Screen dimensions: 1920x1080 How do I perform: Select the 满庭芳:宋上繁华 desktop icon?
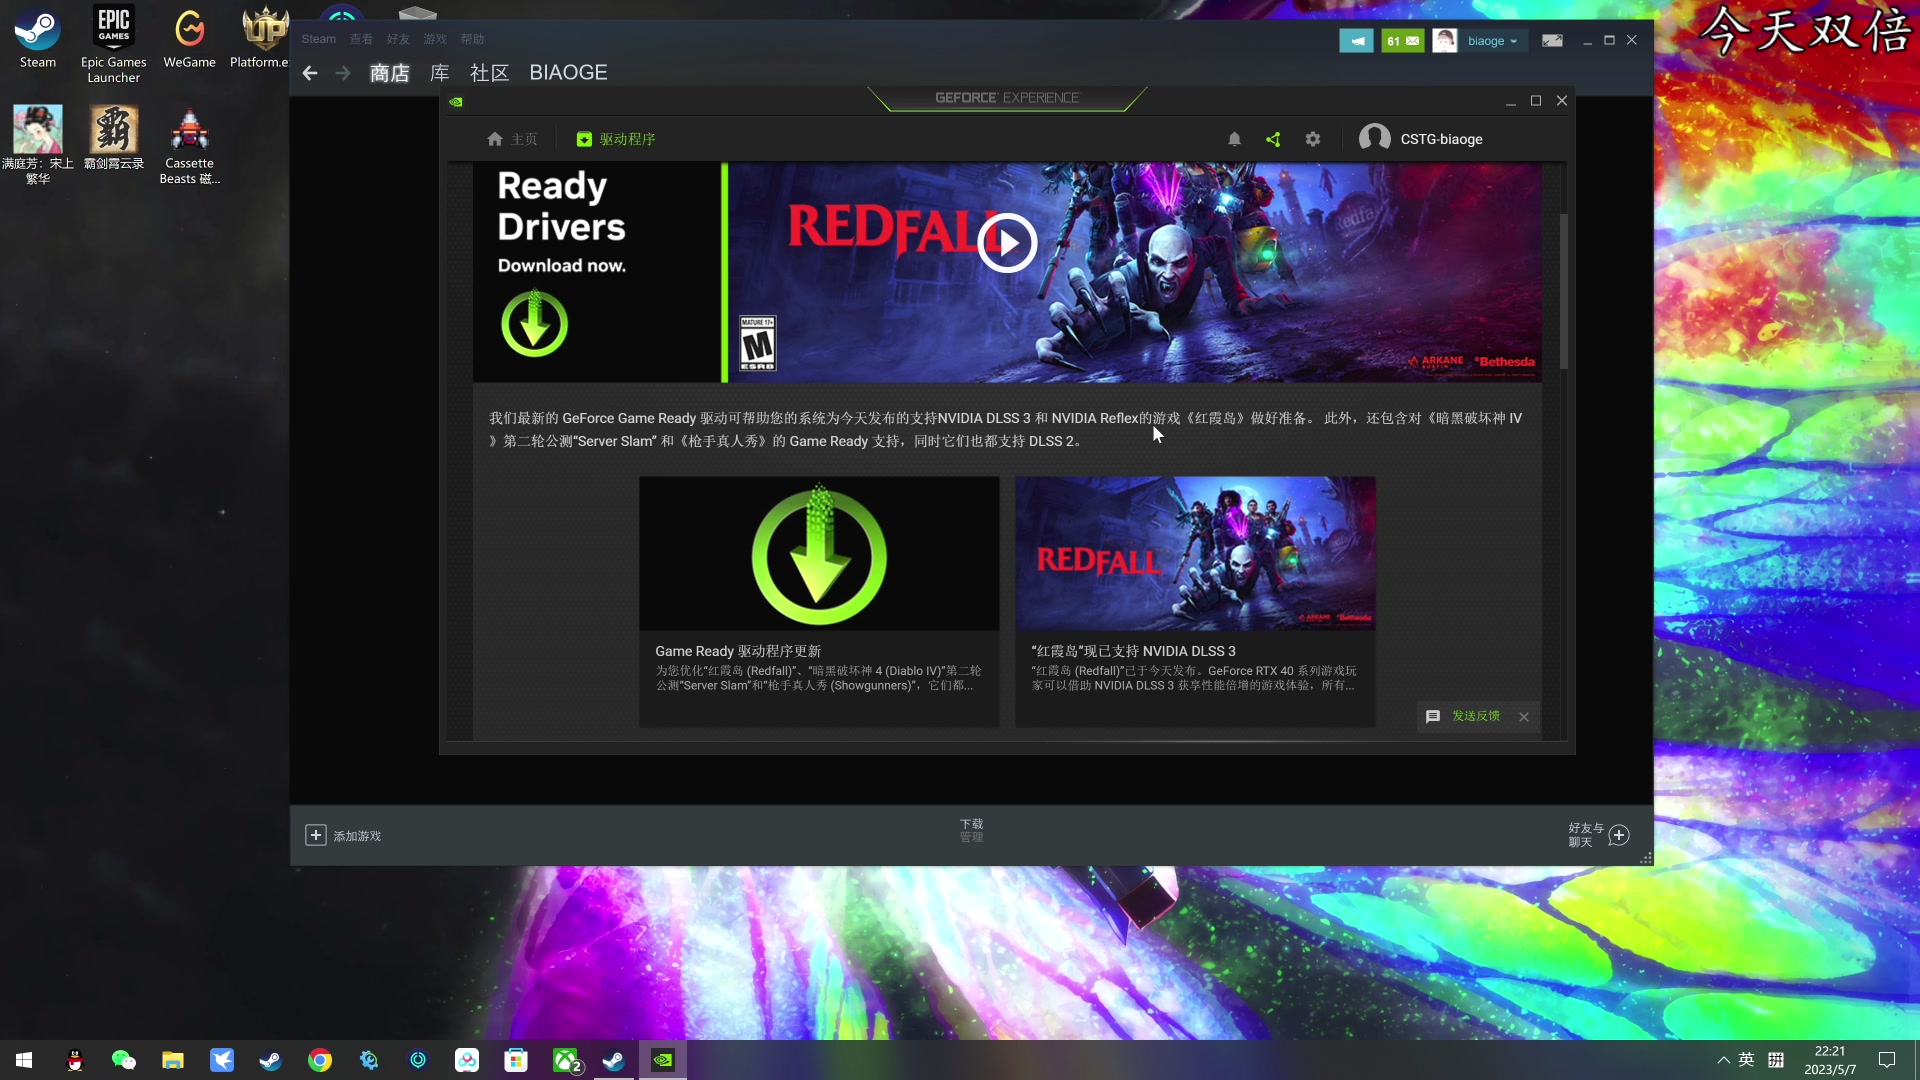coord(38,145)
